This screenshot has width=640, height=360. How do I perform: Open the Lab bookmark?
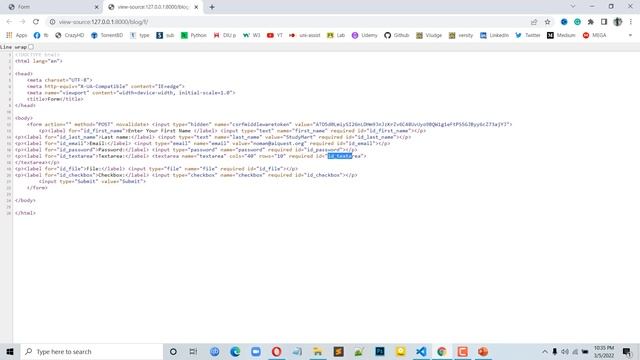click(x=336, y=36)
